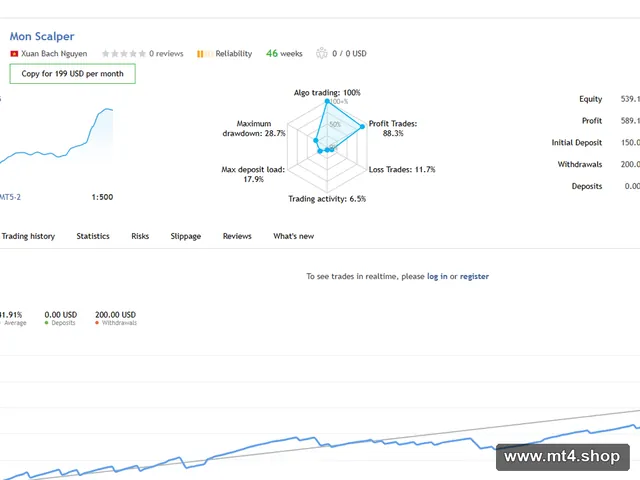Click the 200.00 USD Withdrawals value
This screenshot has height=480, width=640.
116,315
